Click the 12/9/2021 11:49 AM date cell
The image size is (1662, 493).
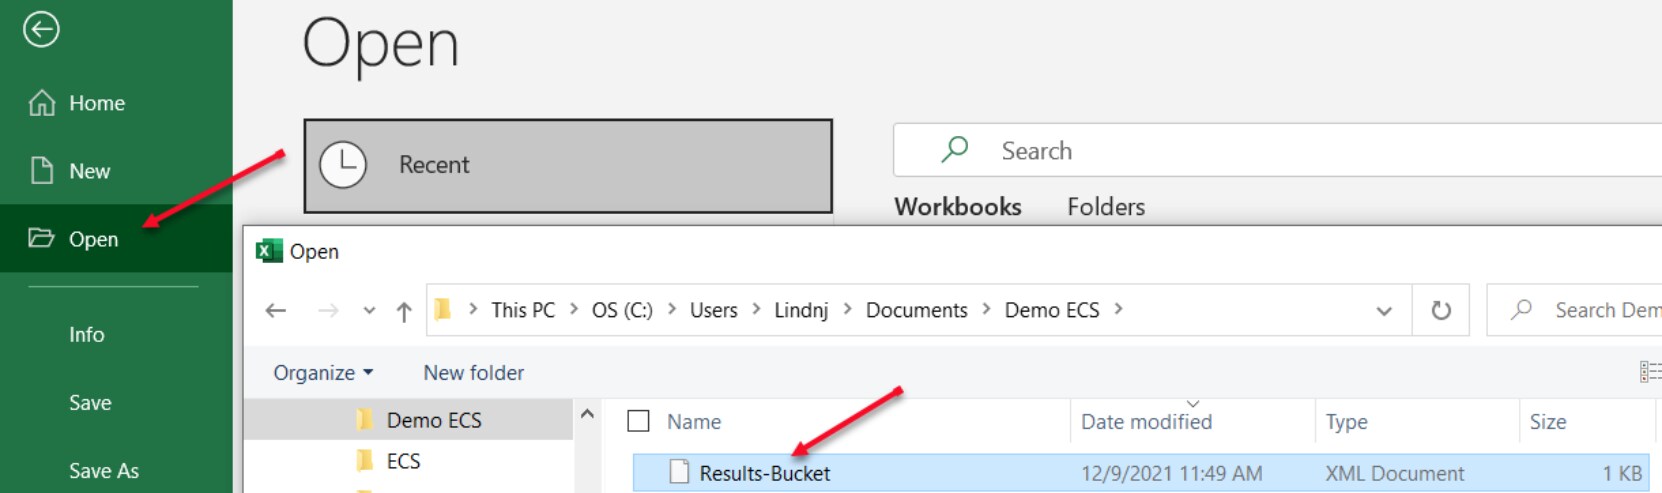1171,473
